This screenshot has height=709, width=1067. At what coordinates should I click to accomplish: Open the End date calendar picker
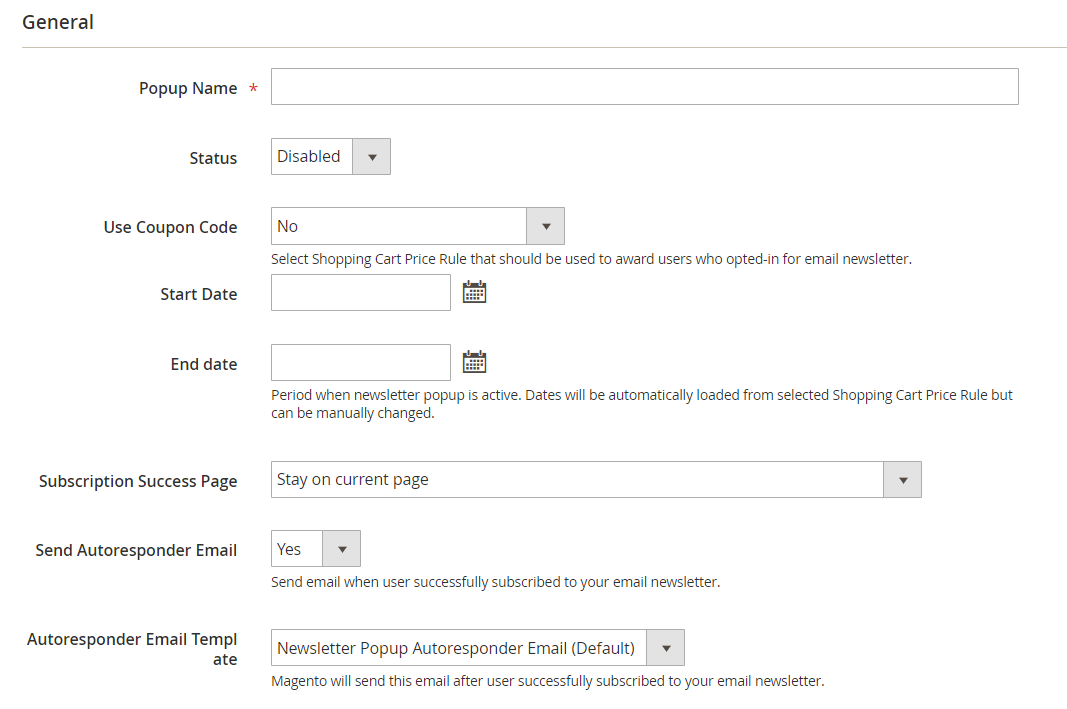(474, 362)
